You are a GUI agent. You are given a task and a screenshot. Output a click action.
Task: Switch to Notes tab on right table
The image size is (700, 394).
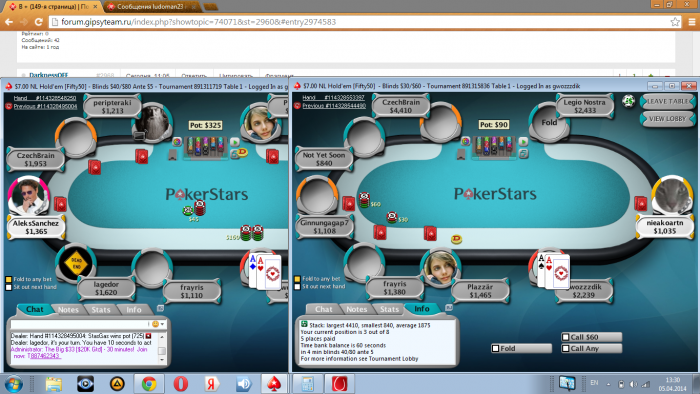(x=357, y=309)
